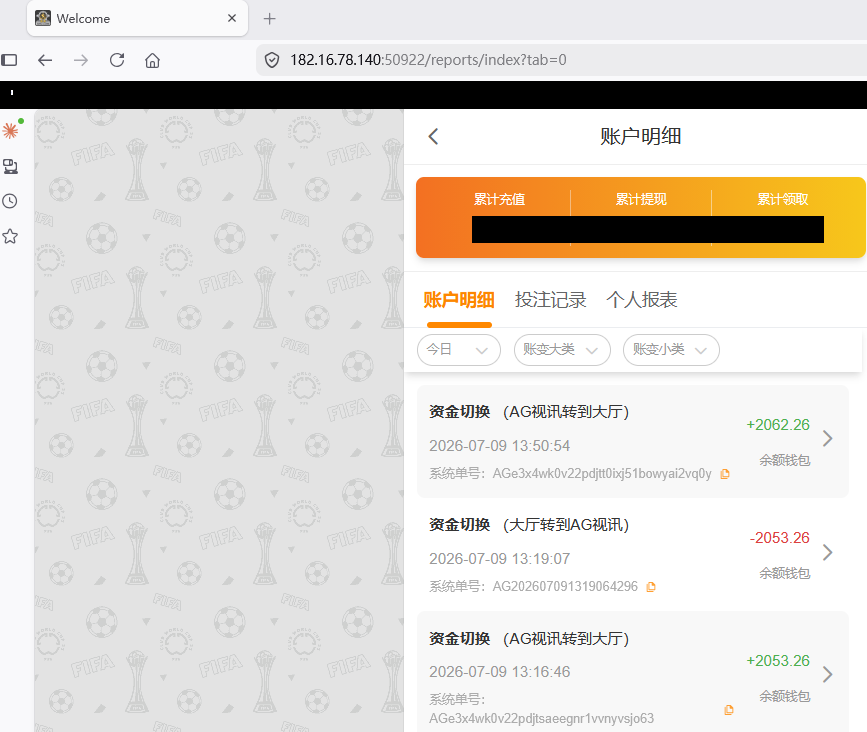Click the 13:16:46 transaction title text
The width and height of the screenshot is (867, 732).
pos(529,639)
